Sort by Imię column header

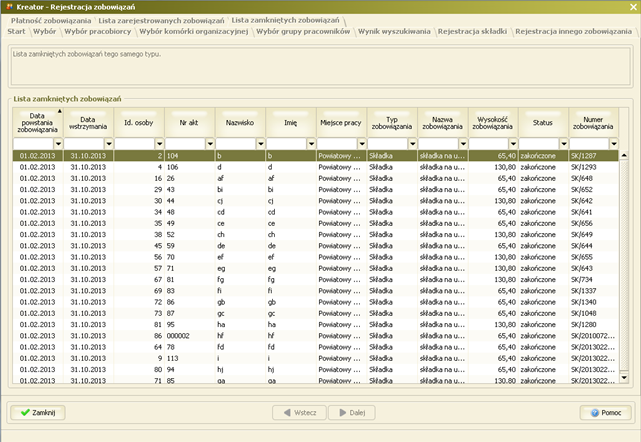291,123
